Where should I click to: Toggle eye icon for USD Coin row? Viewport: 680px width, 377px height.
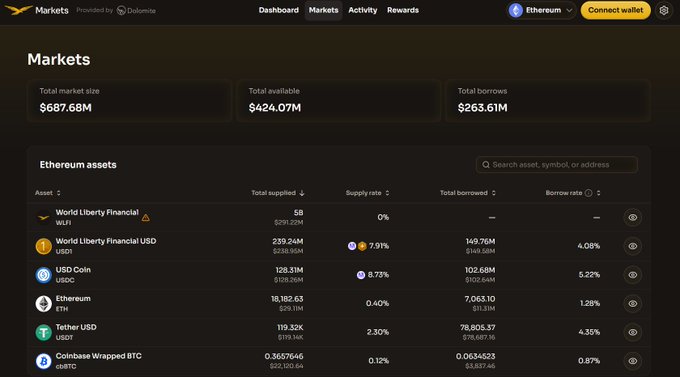pyautogui.click(x=633, y=275)
